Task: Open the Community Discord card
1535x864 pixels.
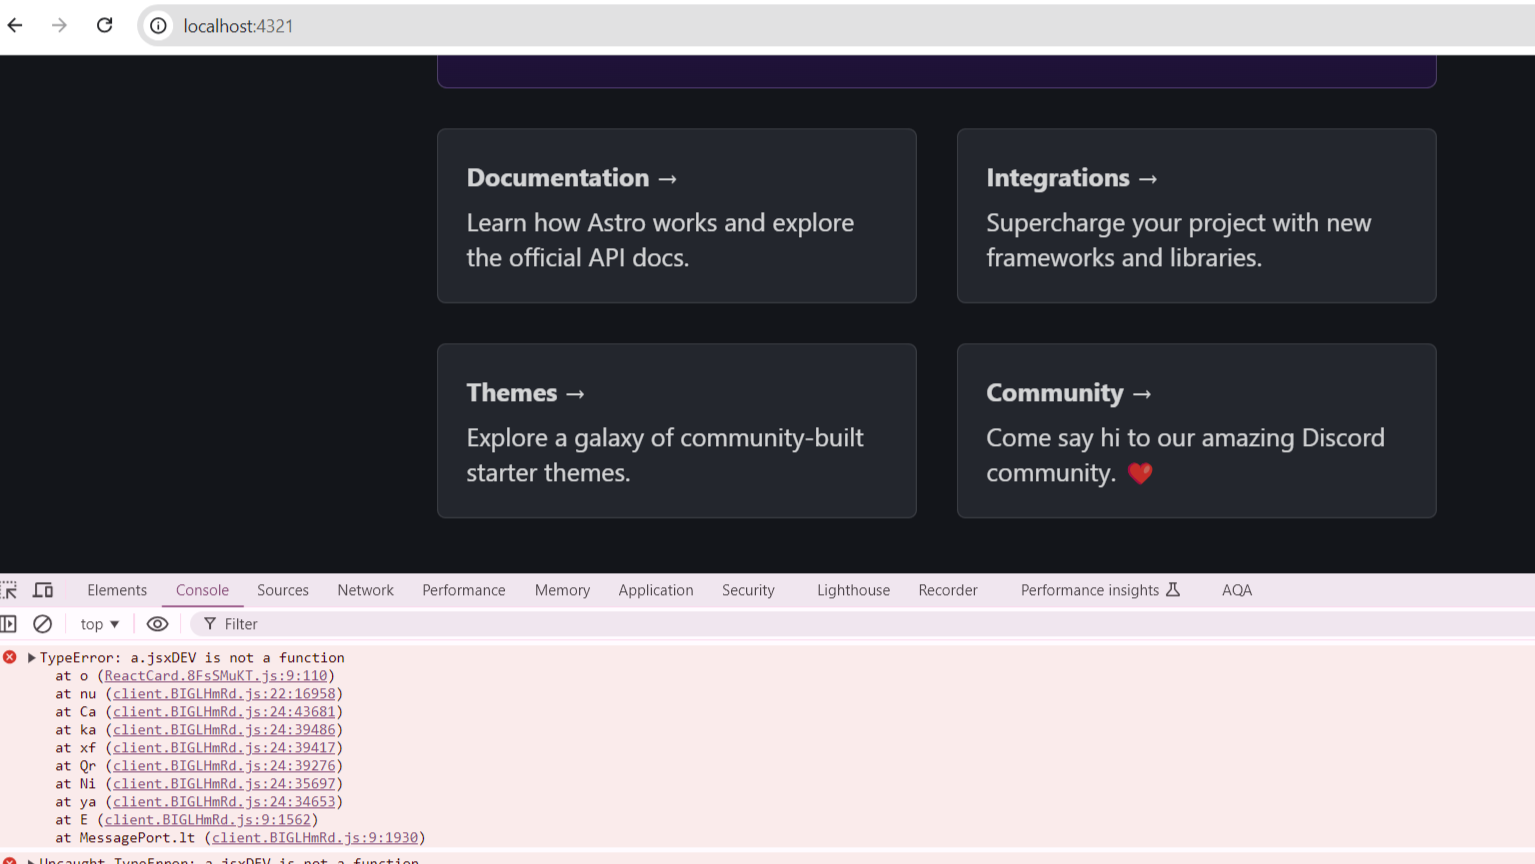Action: click(1196, 431)
